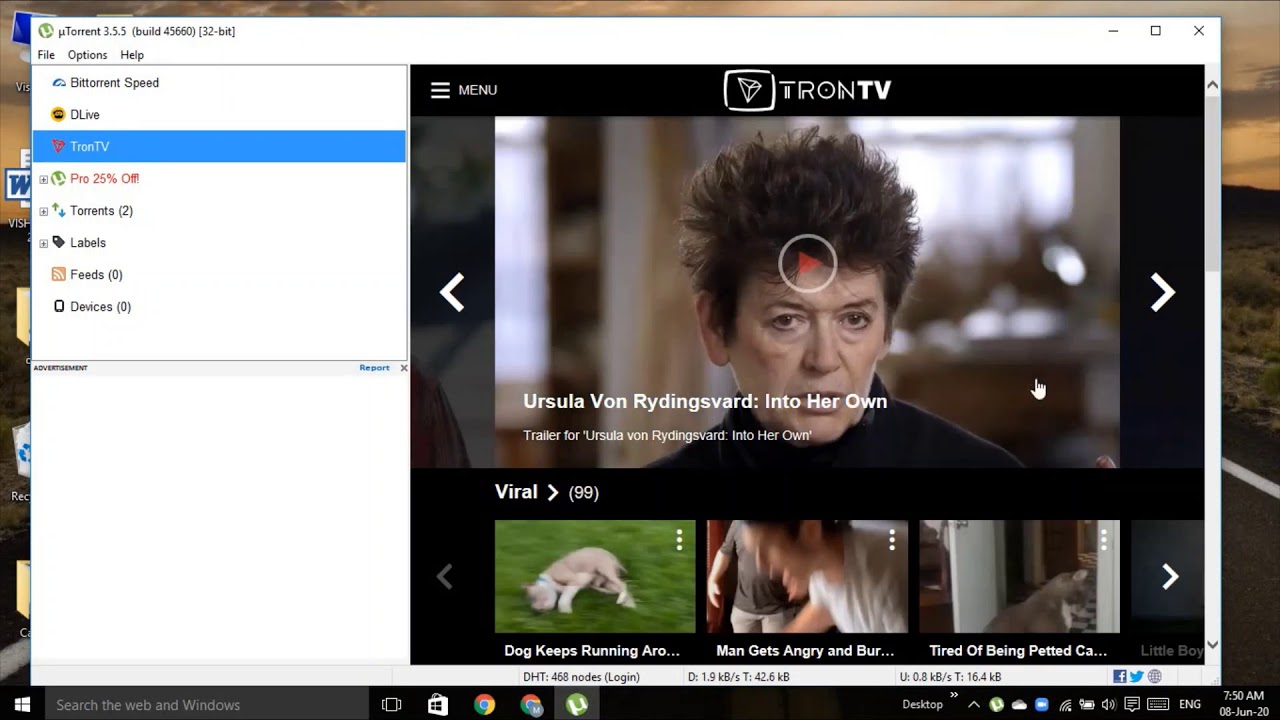This screenshot has height=720, width=1280.
Task: Expand the Pro 25% Off! node
Action: [x=43, y=179]
